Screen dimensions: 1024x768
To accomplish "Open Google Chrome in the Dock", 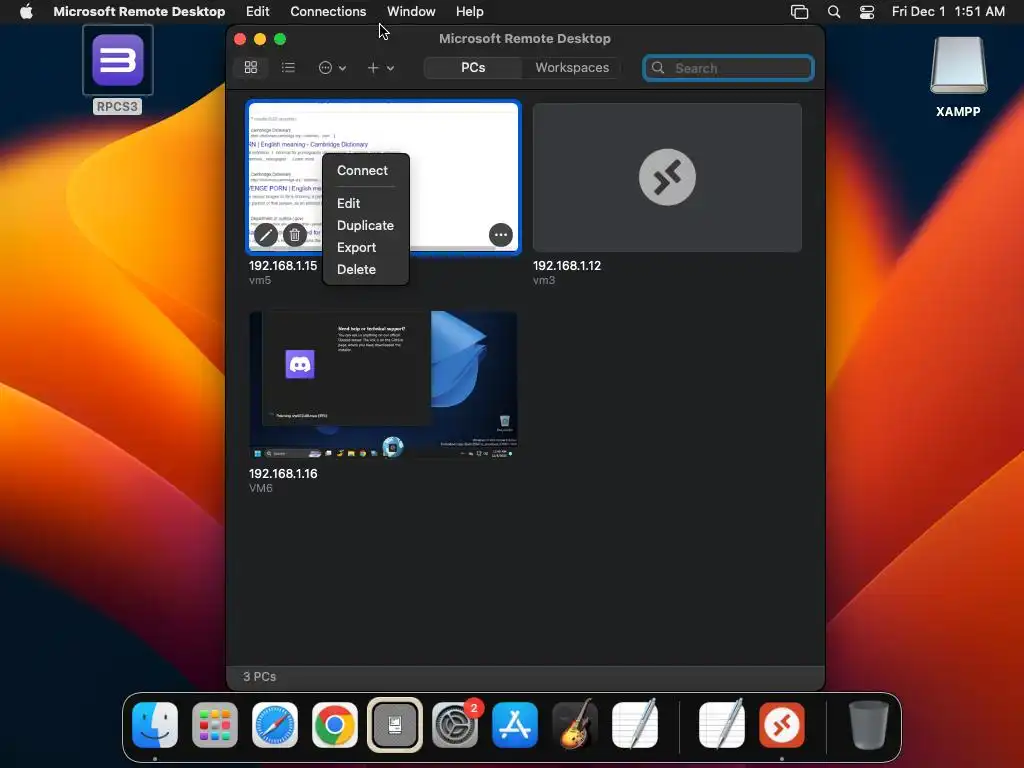I will pyautogui.click(x=335, y=725).
